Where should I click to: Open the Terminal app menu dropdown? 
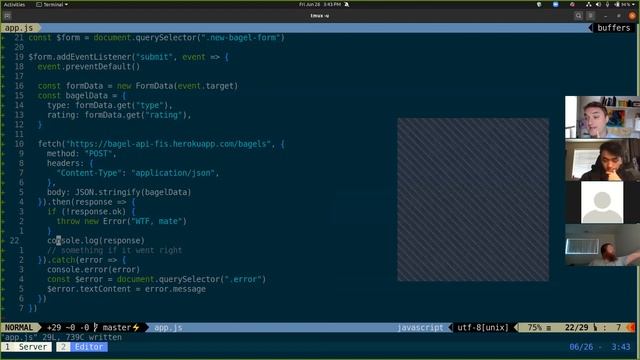[x=52, y=4]
